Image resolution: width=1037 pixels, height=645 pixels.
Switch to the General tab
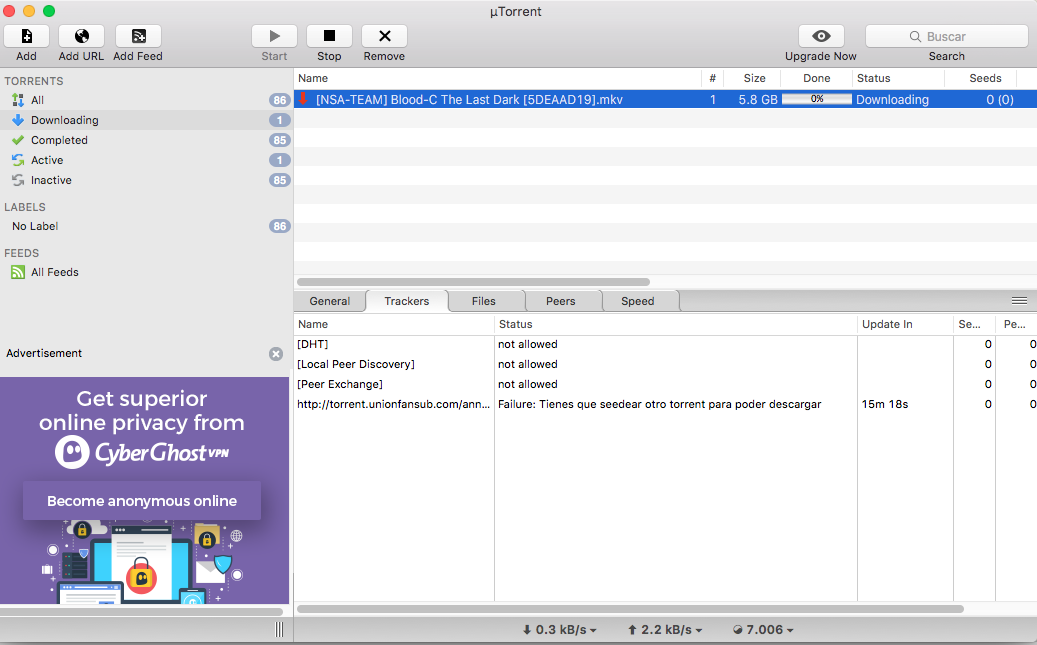329,301
